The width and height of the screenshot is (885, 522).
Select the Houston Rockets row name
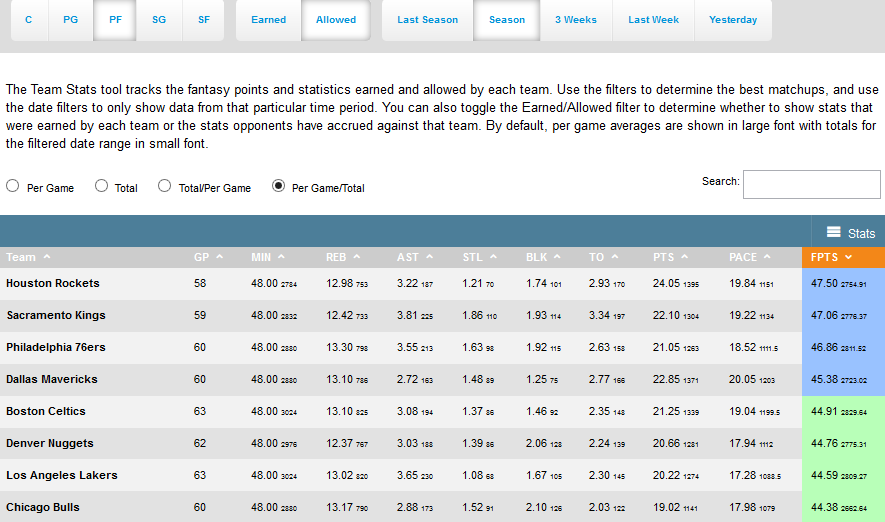coord(52,283)
